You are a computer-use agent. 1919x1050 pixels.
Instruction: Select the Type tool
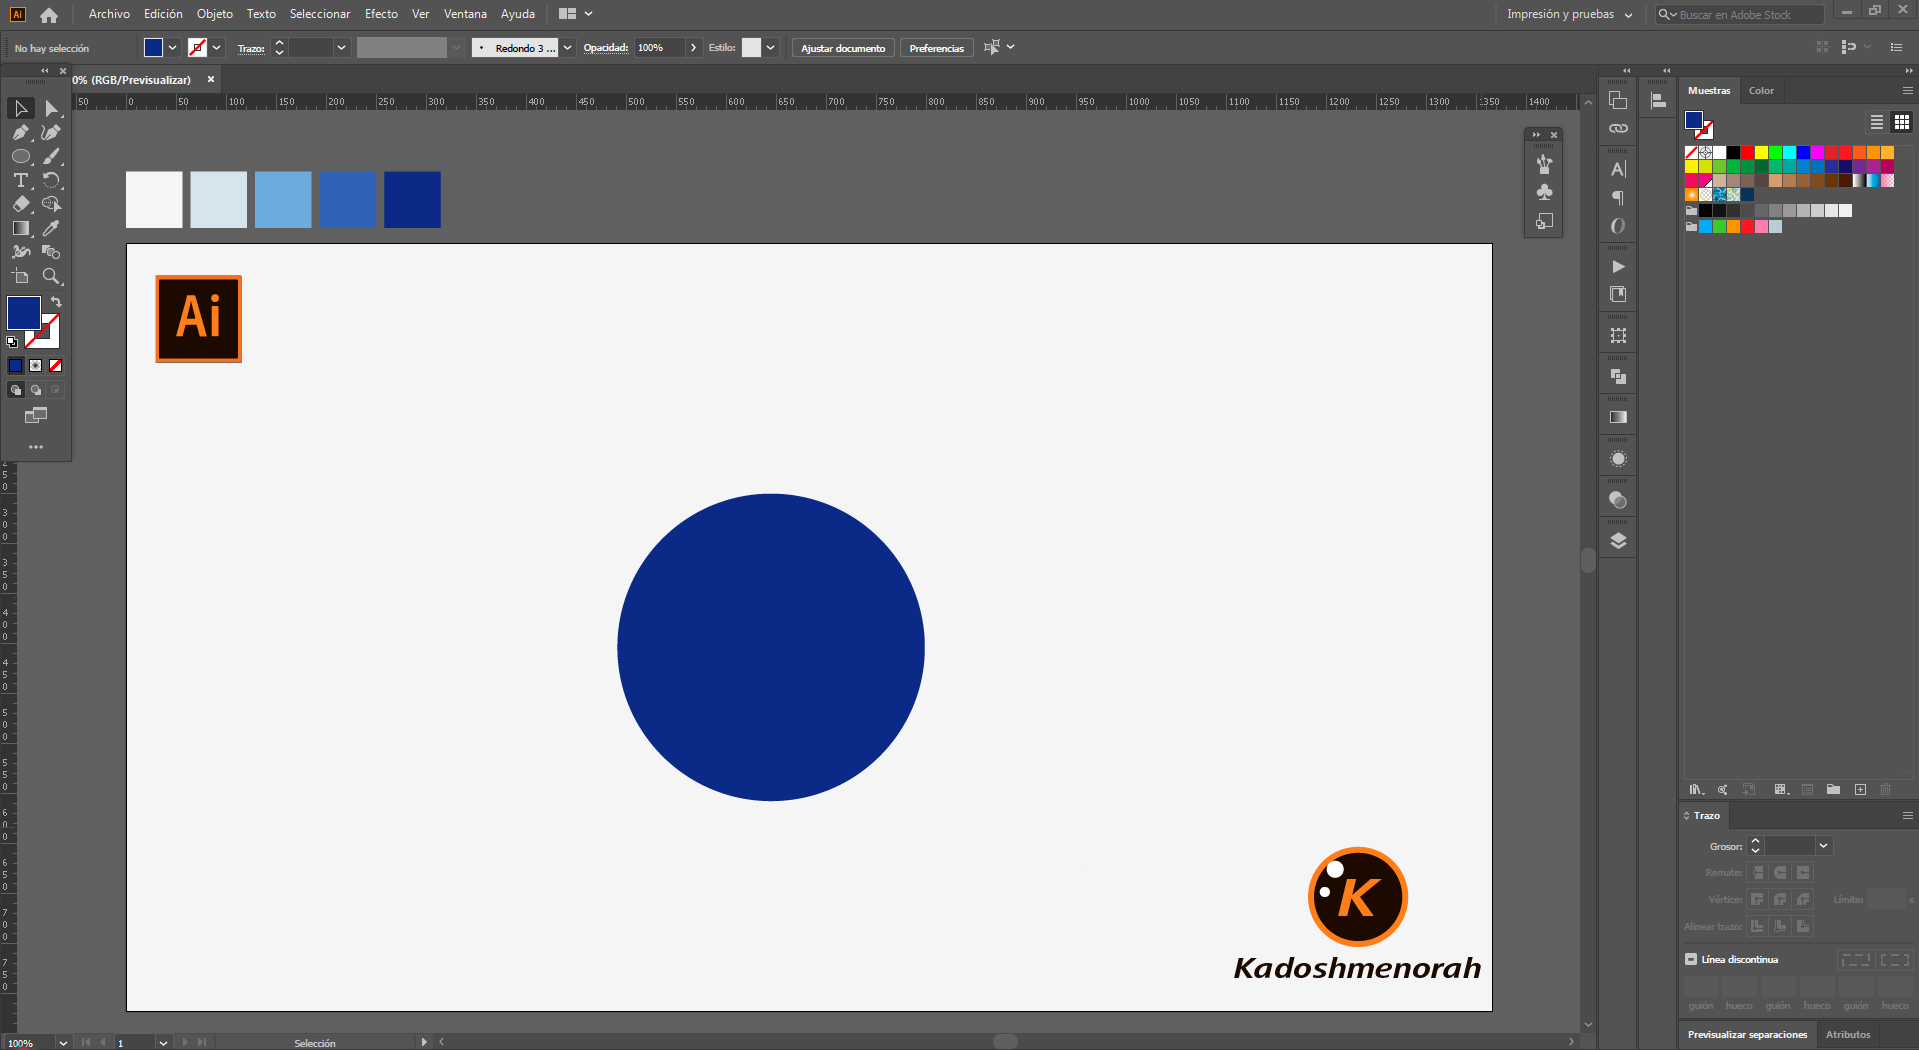point(21,180)
